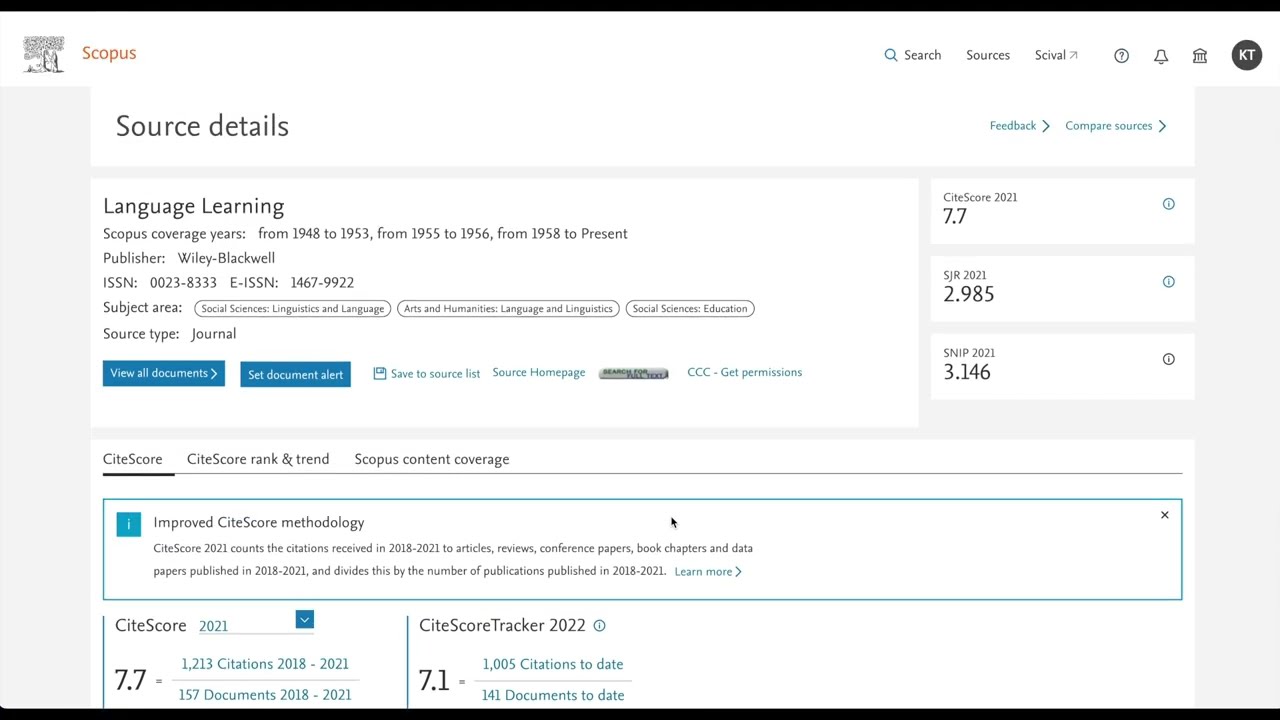
Task: Click the blue info icon in the notice
Action: click(129, 524)
